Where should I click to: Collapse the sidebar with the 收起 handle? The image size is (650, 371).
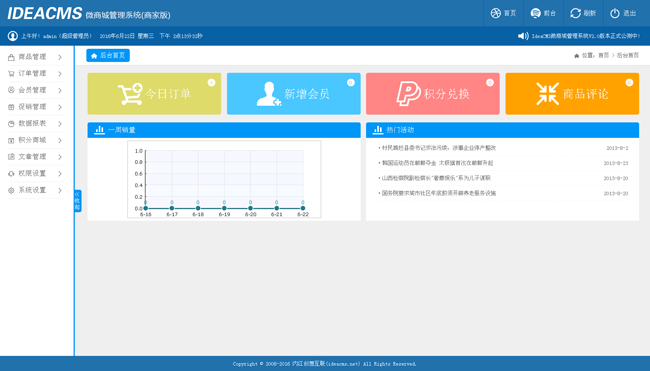coord(78,201)
